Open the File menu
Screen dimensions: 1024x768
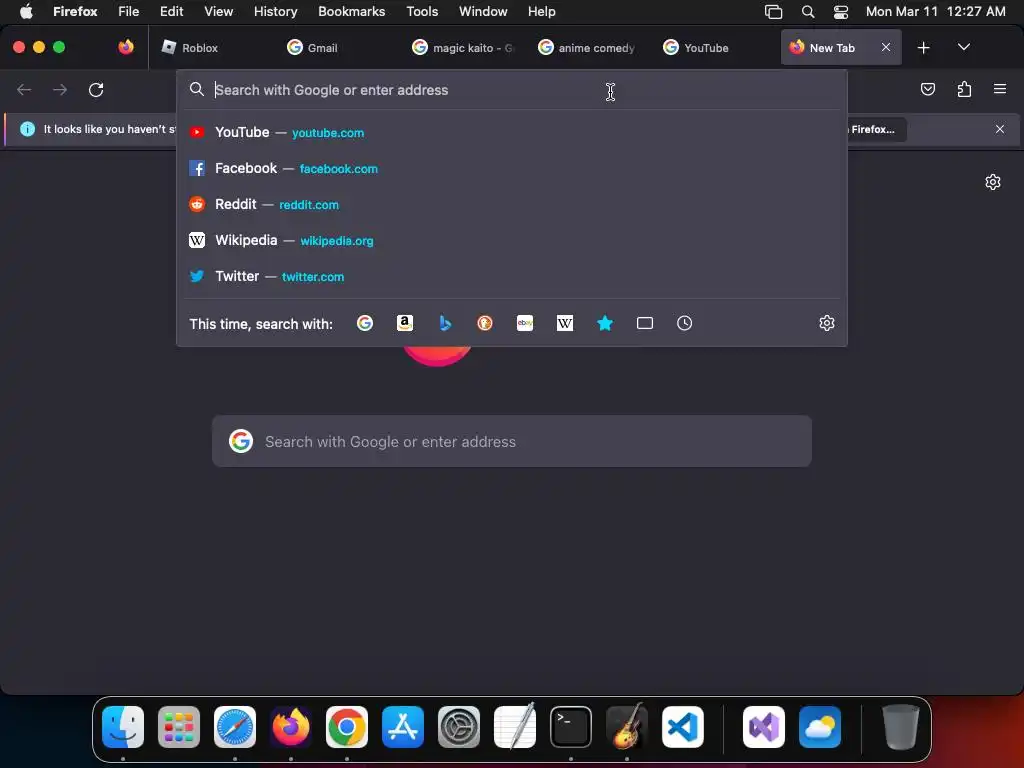point(128,11)
